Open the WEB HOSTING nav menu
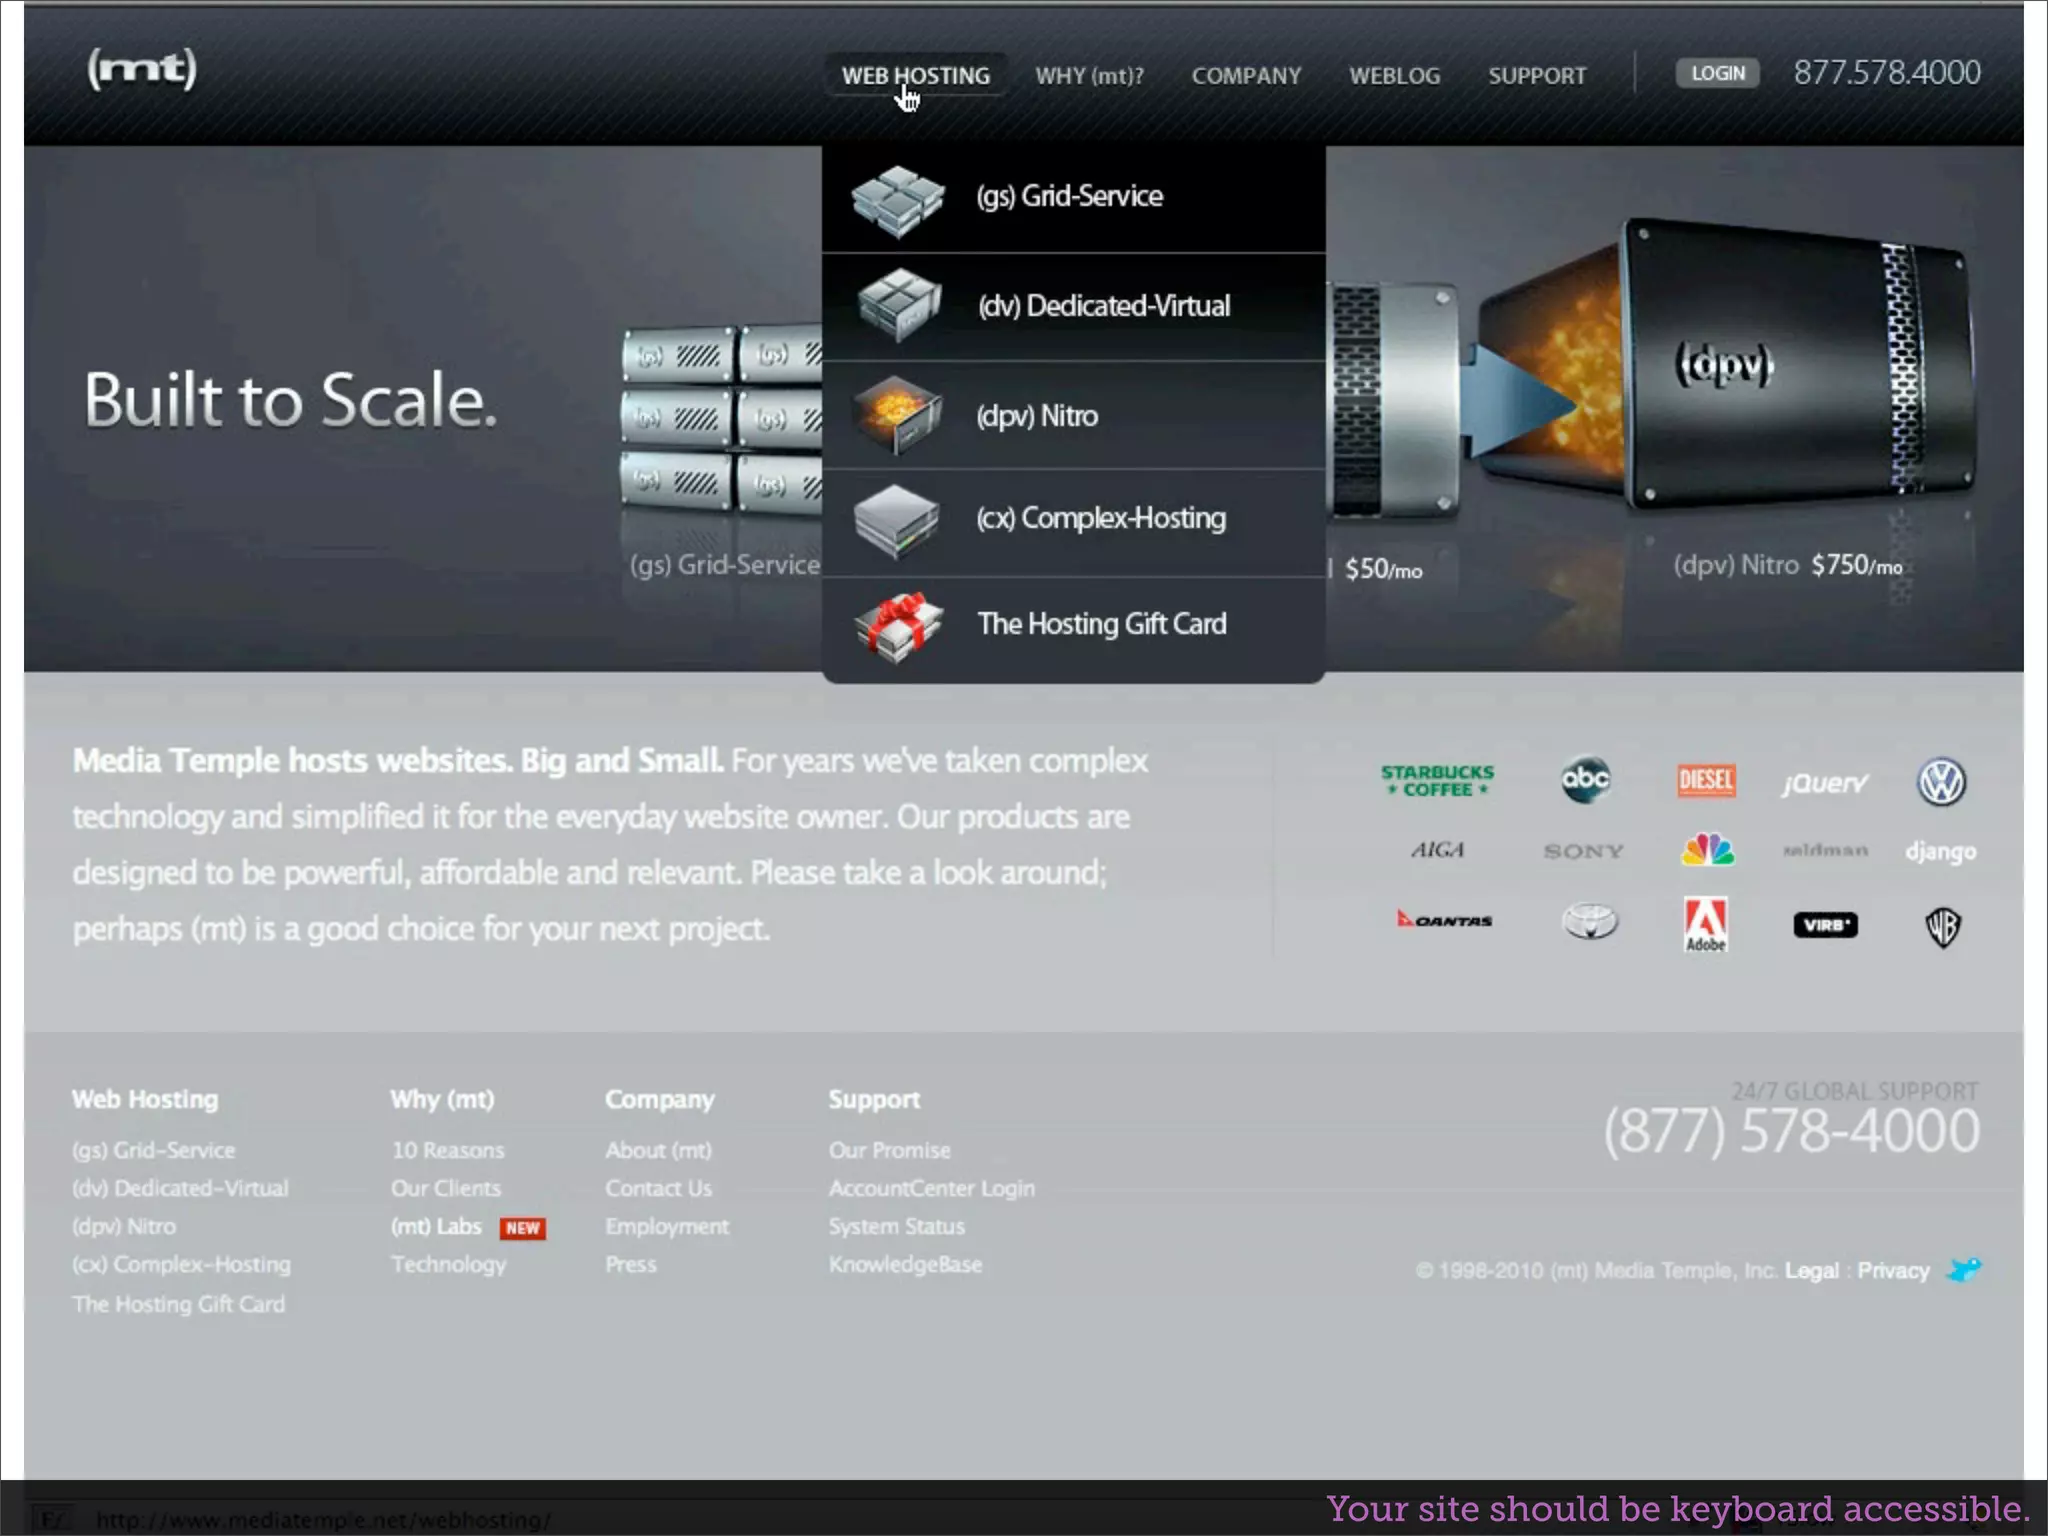The width and height of the screenshot is (2048, 1536). pos(915,76)
